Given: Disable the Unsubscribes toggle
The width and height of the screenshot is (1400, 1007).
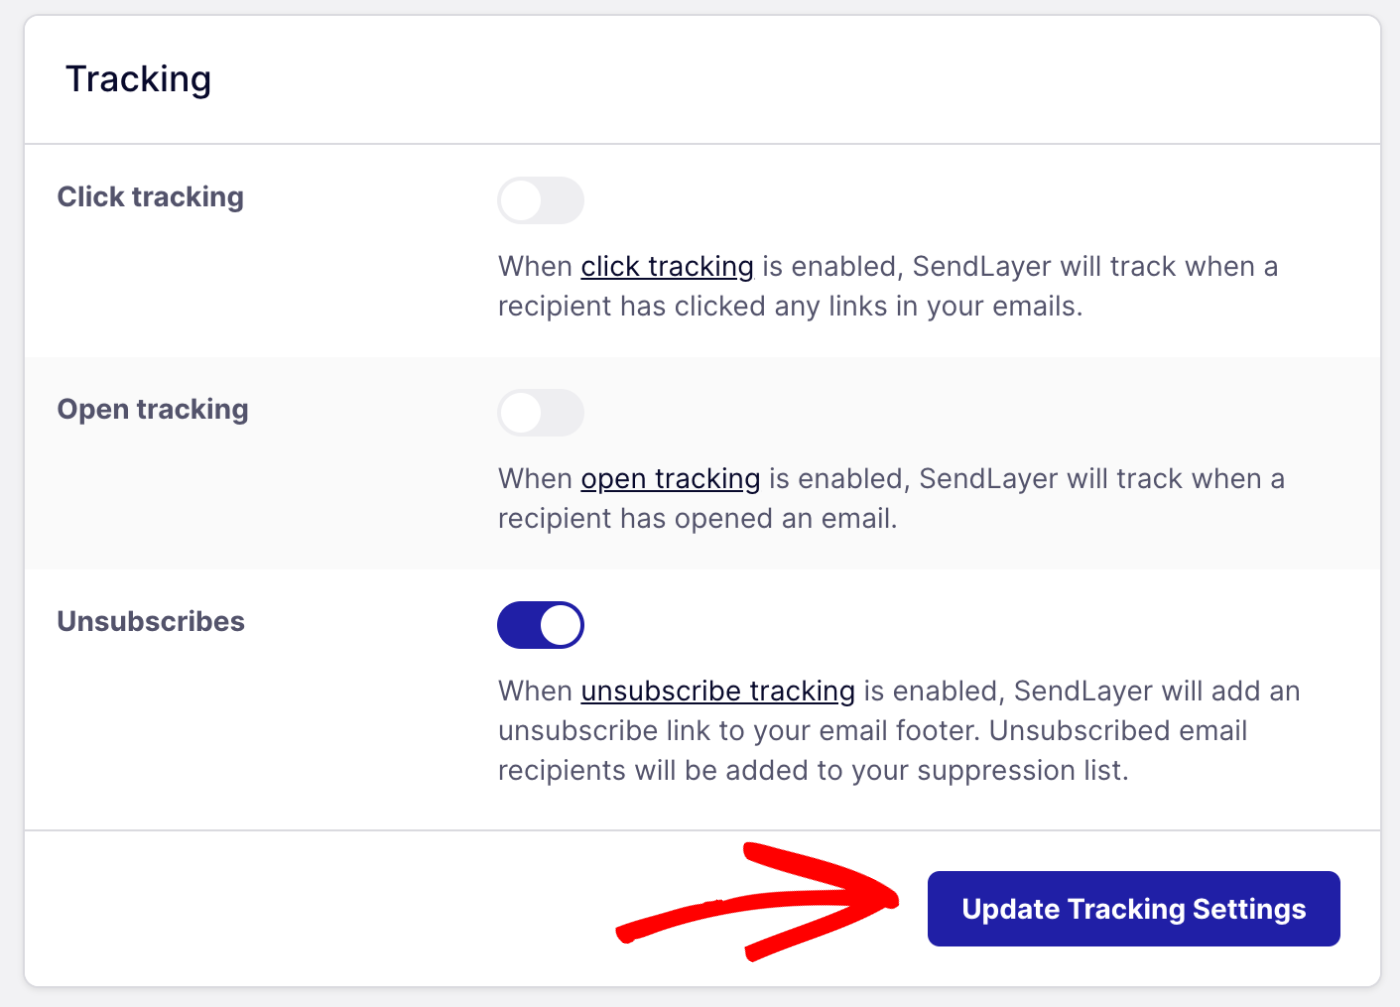Looking at the screenshot, I should [x=540, y=625].
